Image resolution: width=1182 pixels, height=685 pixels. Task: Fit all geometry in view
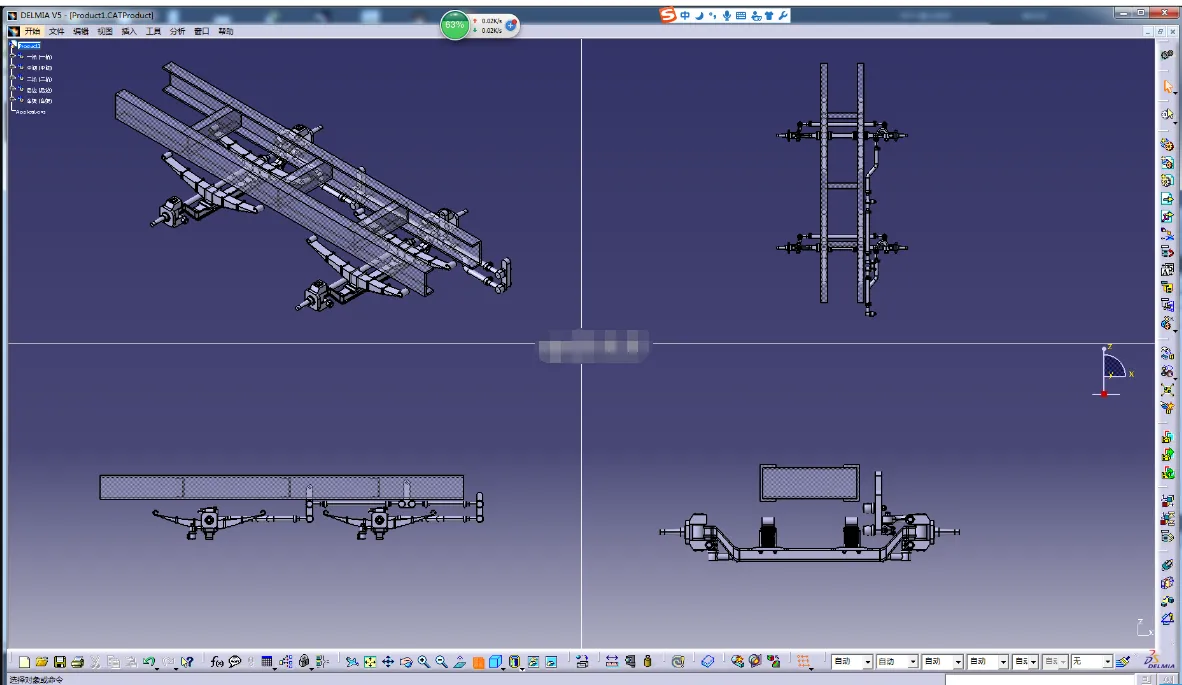(x=369, y=662)
